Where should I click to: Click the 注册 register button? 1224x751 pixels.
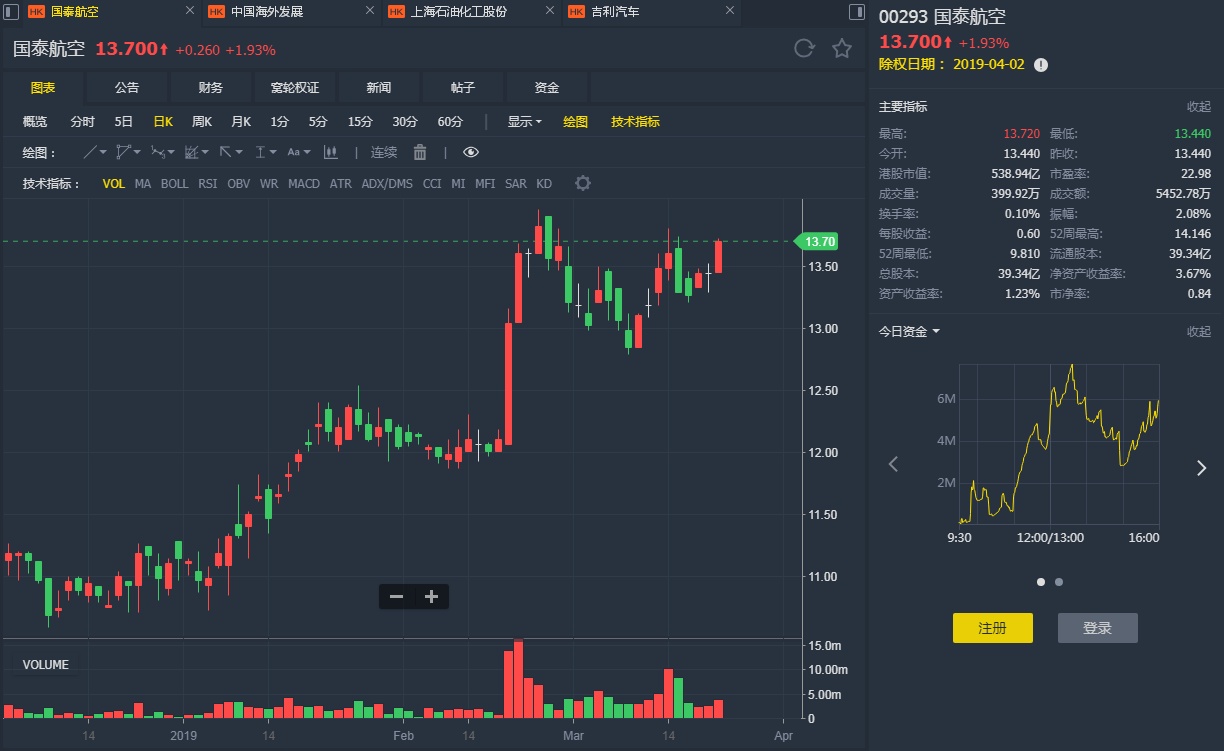(992, 628)
